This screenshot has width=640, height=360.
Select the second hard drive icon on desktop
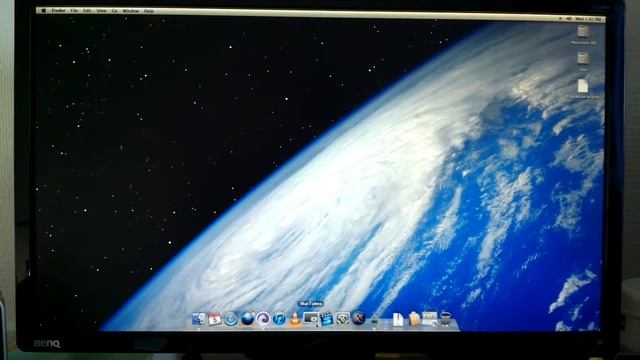pos(583,58)
